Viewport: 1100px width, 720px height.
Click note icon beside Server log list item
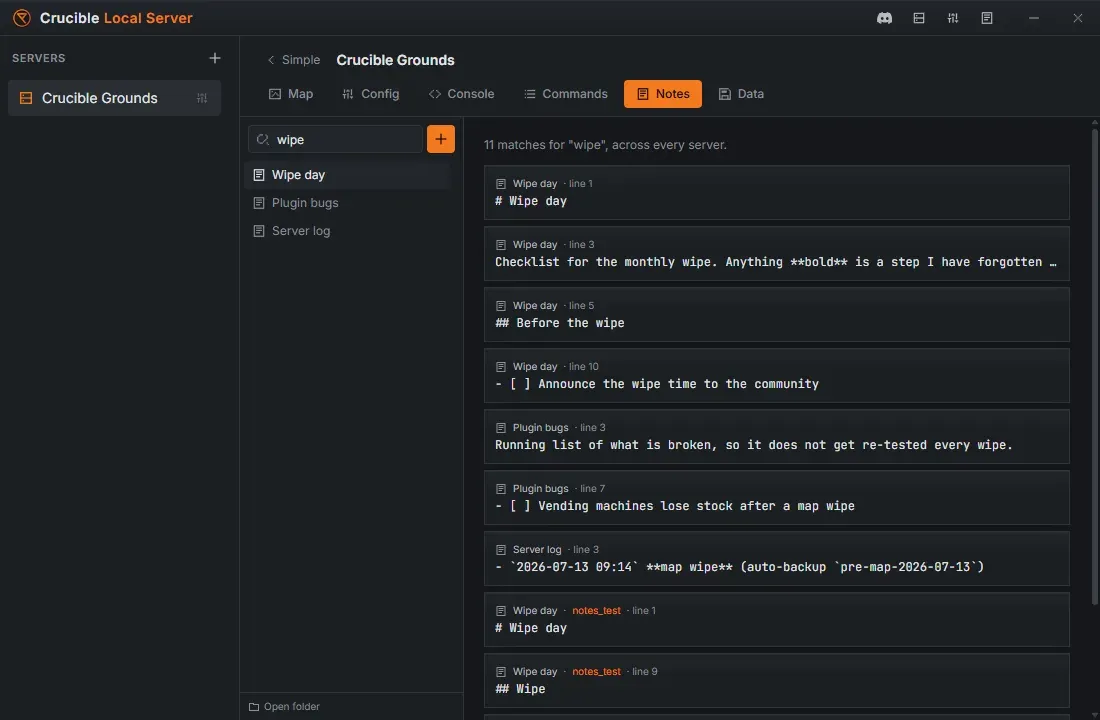[x=259, y=231]
